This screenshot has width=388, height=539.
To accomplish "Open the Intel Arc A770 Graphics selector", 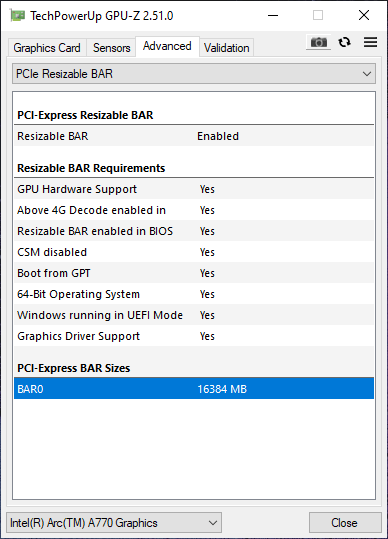I will [x=114, y=523].
